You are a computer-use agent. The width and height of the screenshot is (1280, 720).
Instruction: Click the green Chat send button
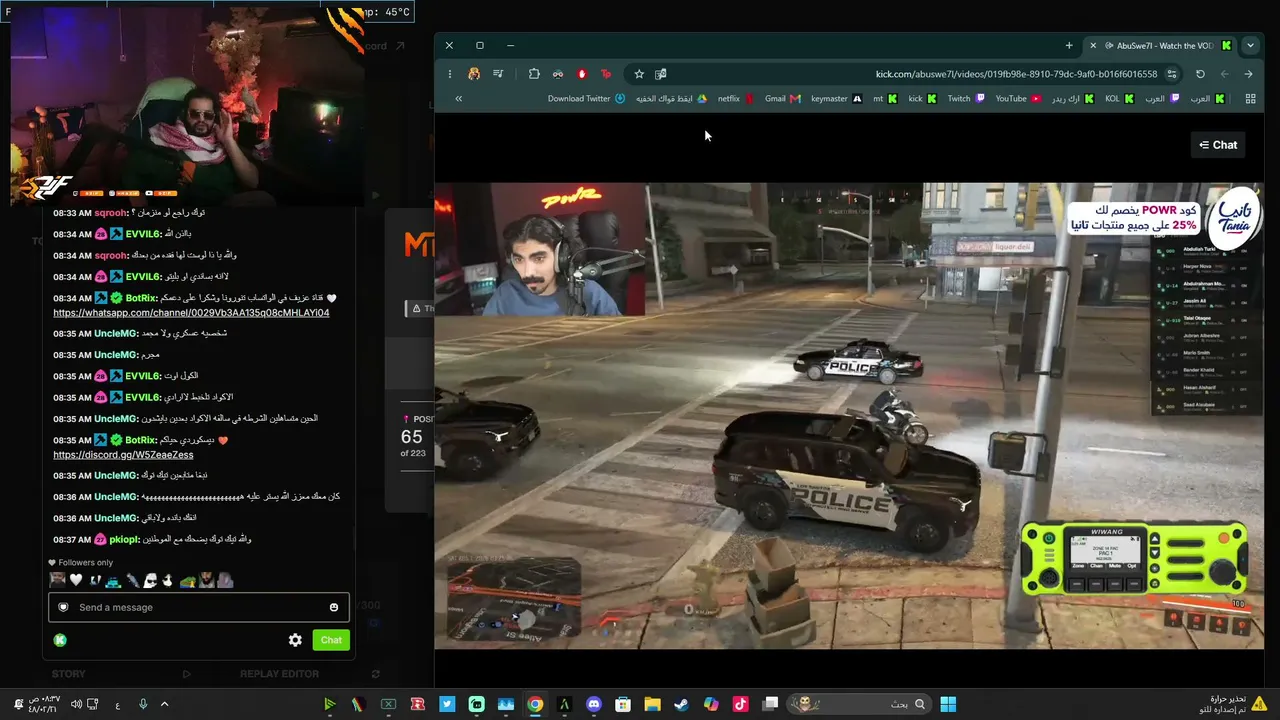[x=331, y=640]
